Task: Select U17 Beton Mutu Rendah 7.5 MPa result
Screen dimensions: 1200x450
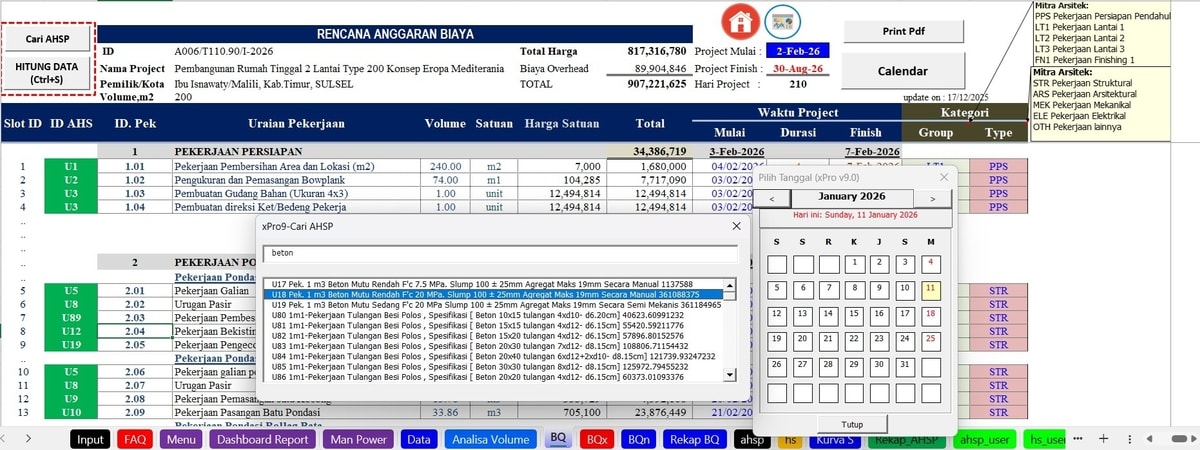Action: click(494, 284)
